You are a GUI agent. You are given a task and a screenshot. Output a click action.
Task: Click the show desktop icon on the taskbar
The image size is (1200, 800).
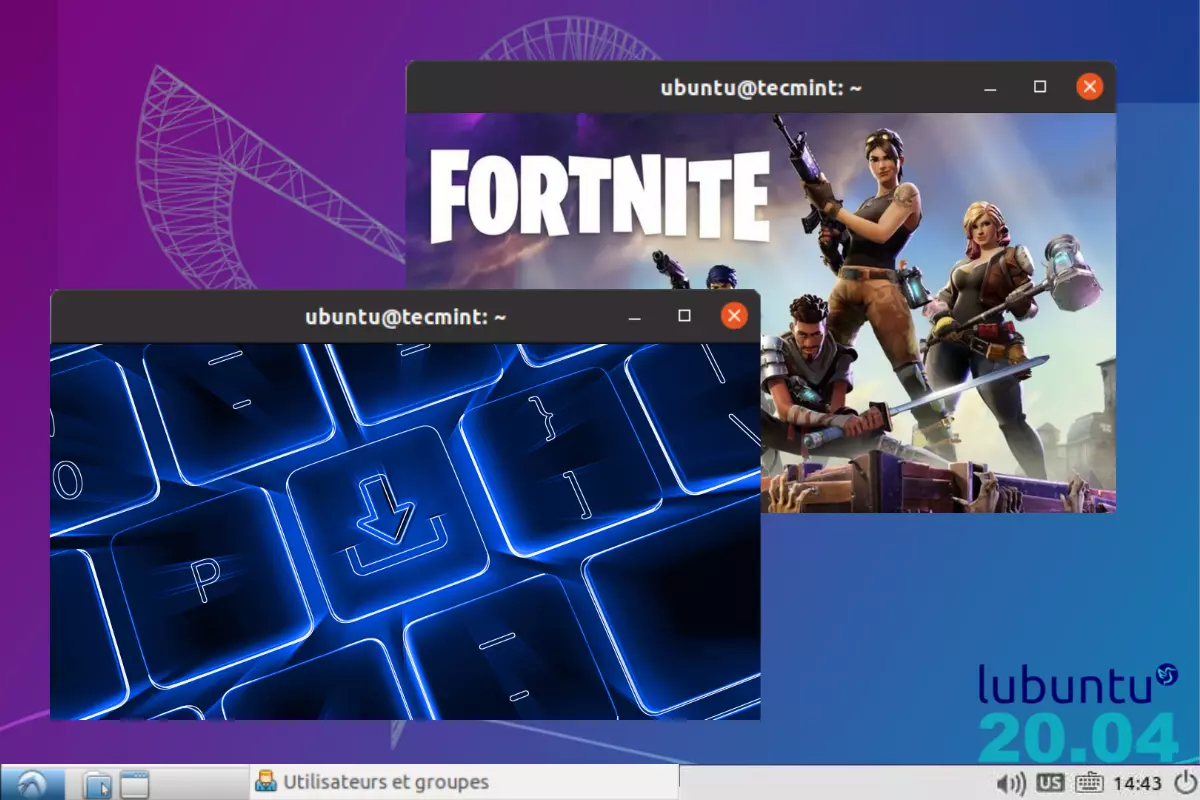(134, 783)
